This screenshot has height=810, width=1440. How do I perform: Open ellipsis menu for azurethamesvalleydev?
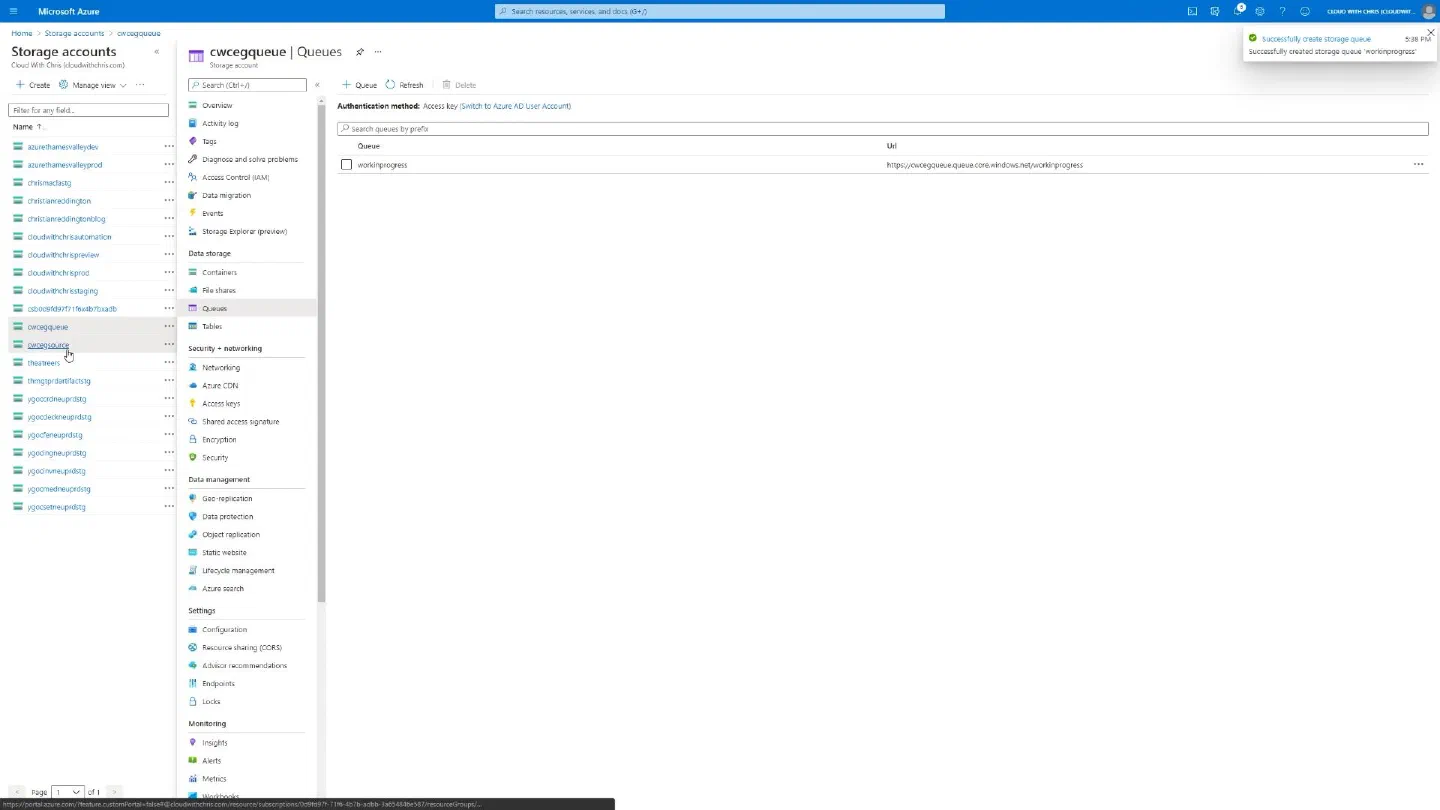point(169,147)
